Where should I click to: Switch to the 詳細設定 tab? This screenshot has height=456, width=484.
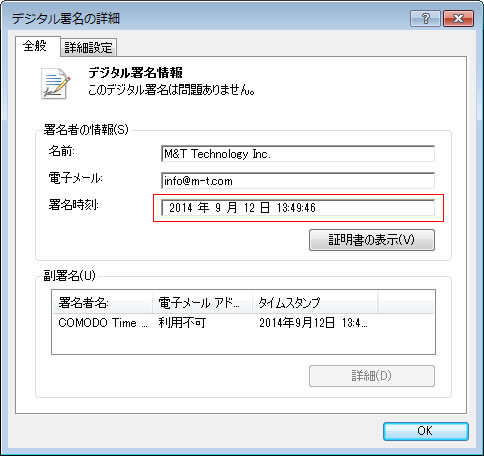pyautogui.click(x=89, y=48)
